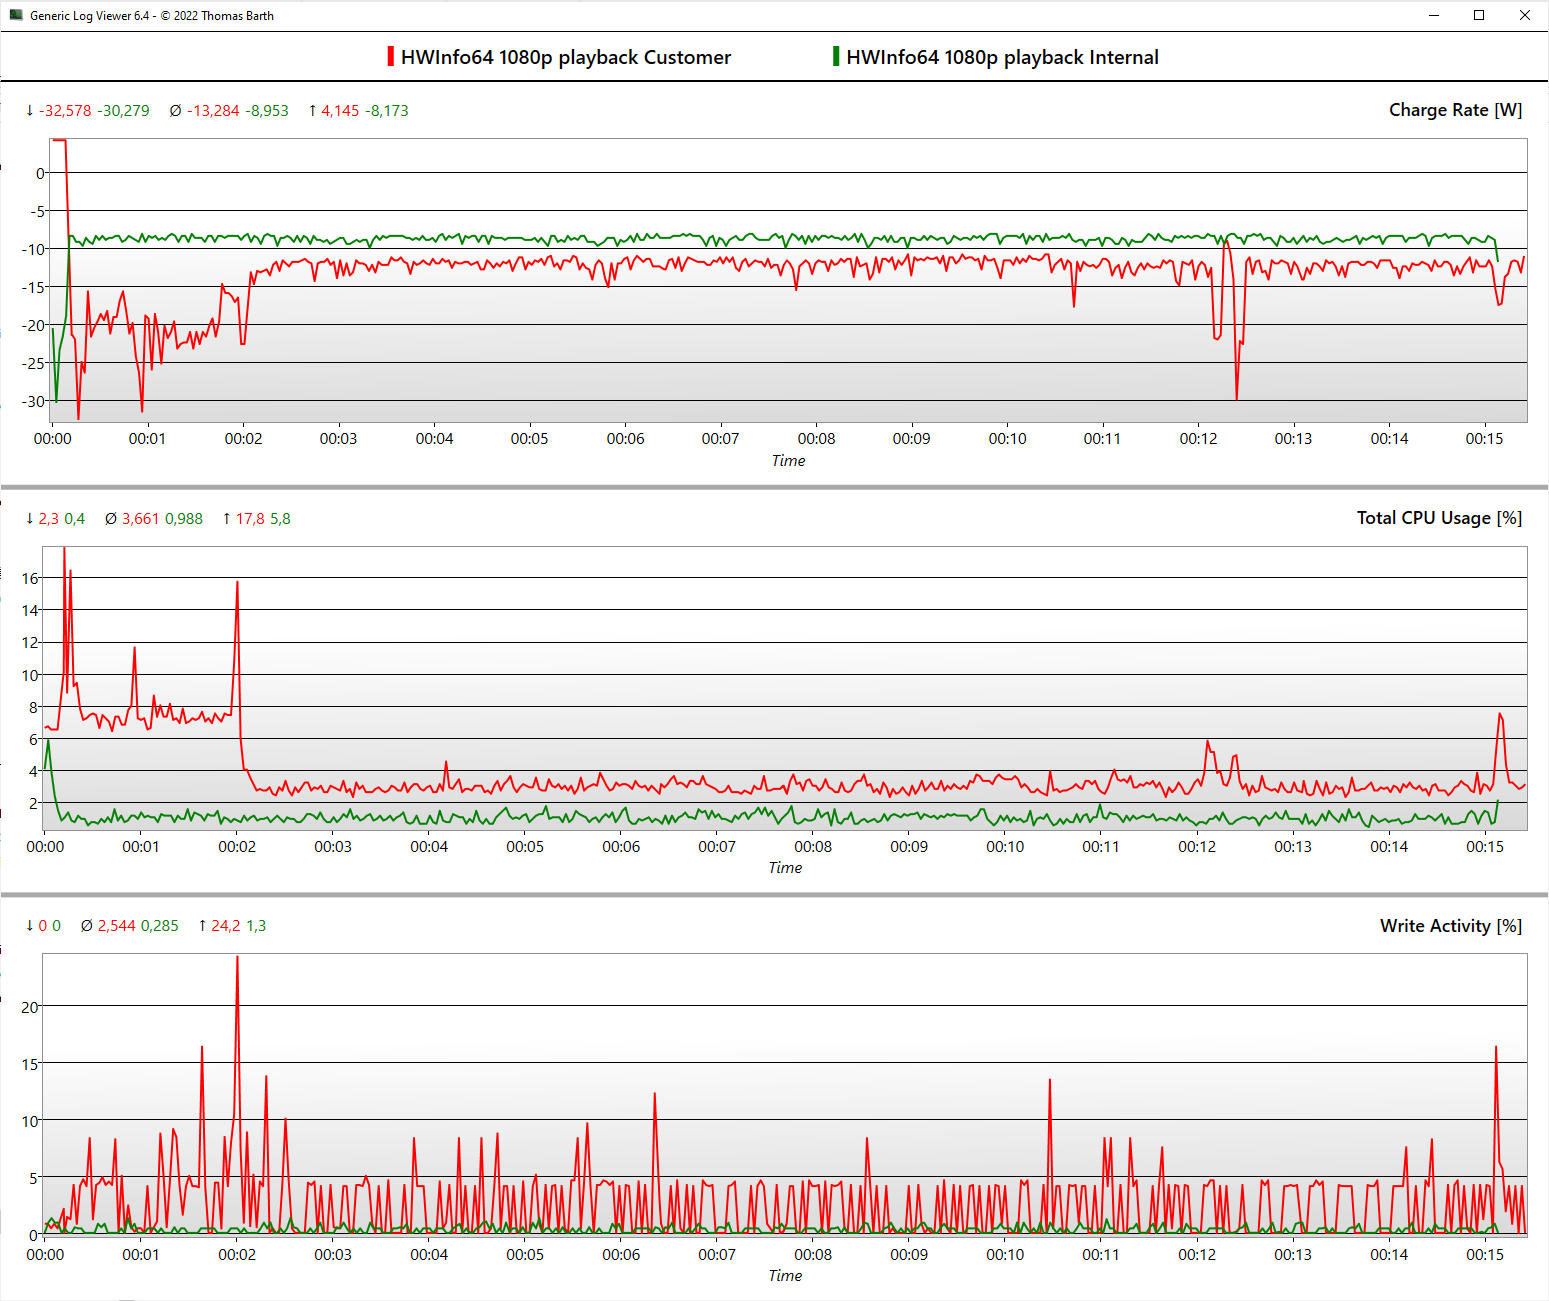The image size is (1549, 1301).
Task: Click the Charge Rate [W] chart title
Action: pos(1455,110)
